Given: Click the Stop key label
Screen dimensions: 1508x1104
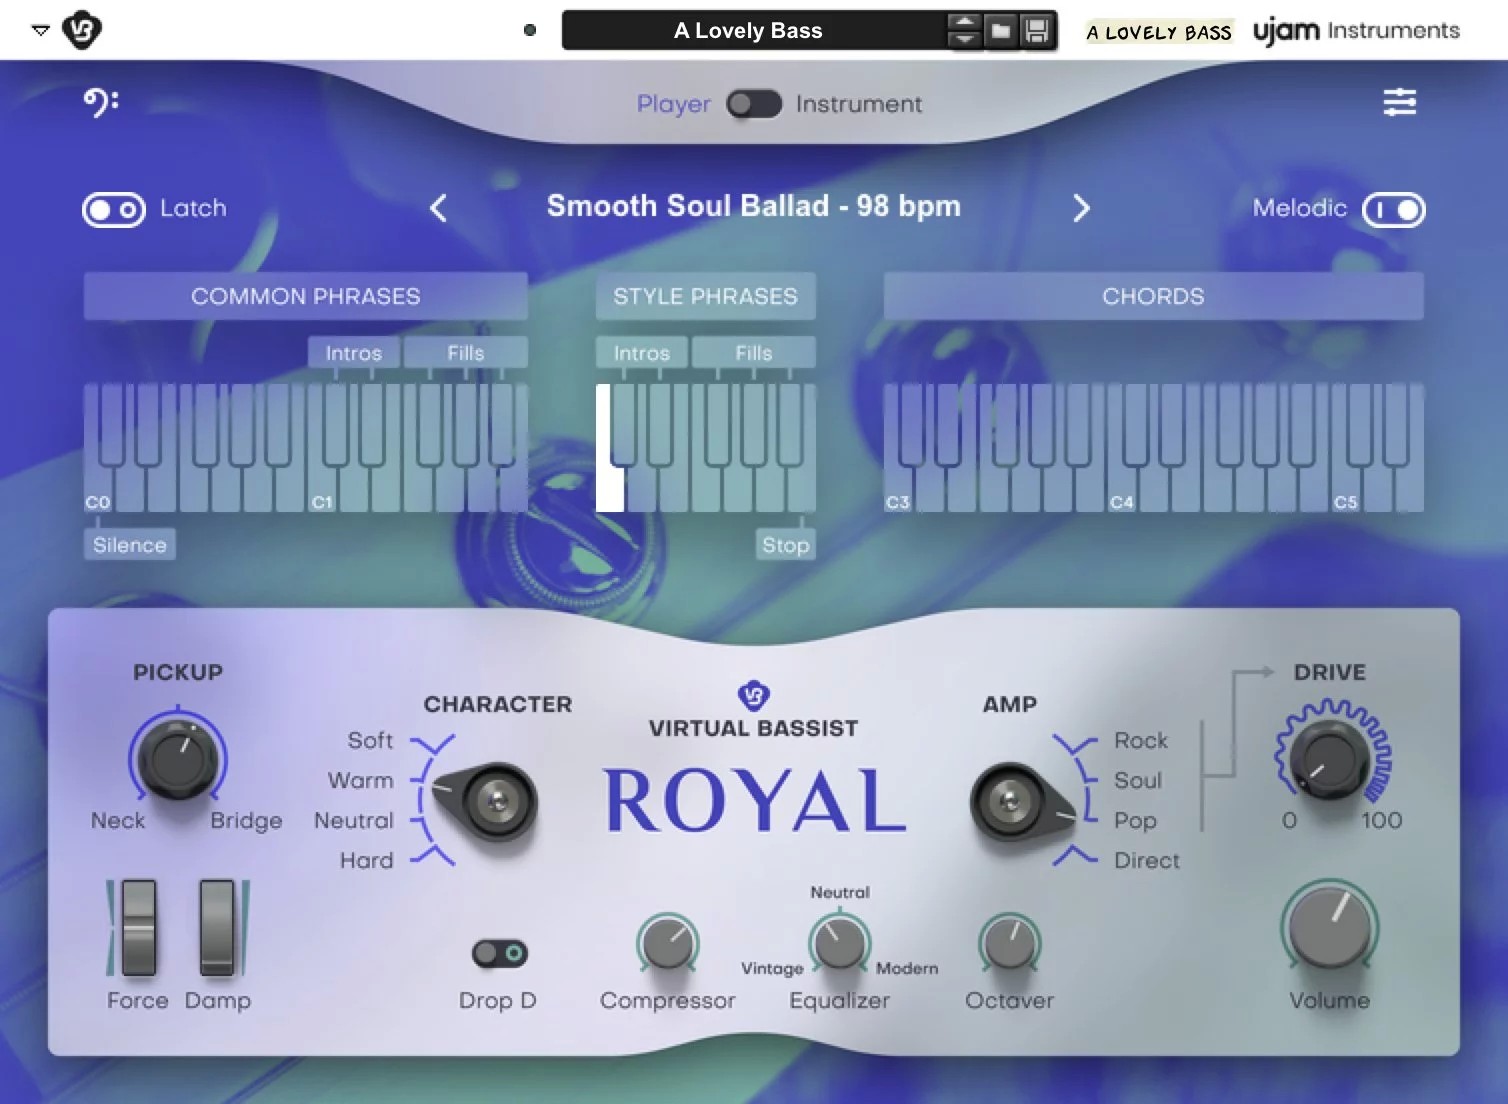Looking at the screenshot, I should (786, 545).
